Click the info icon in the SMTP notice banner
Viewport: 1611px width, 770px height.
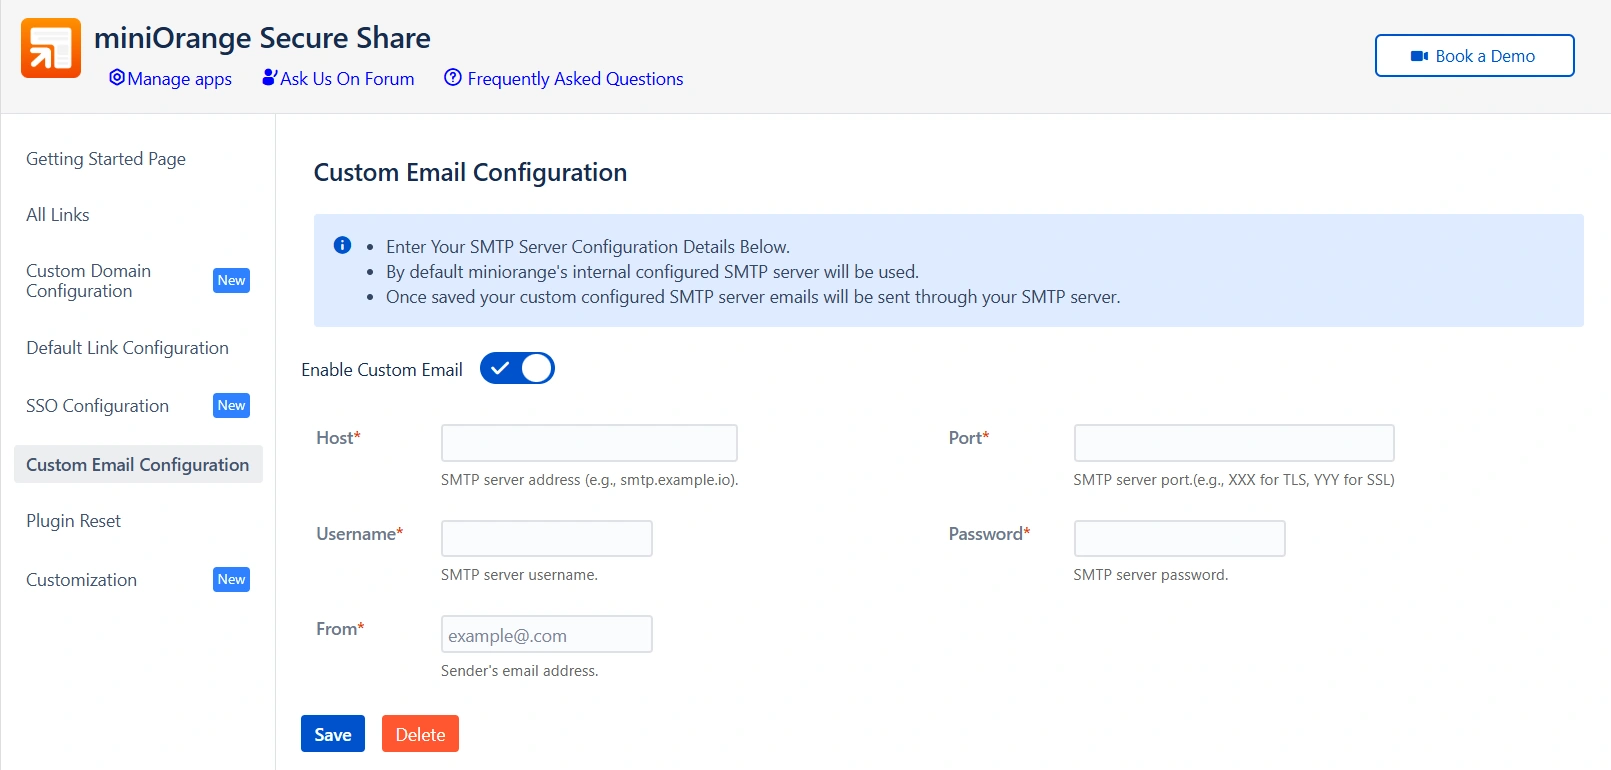[x=343, y=244]
